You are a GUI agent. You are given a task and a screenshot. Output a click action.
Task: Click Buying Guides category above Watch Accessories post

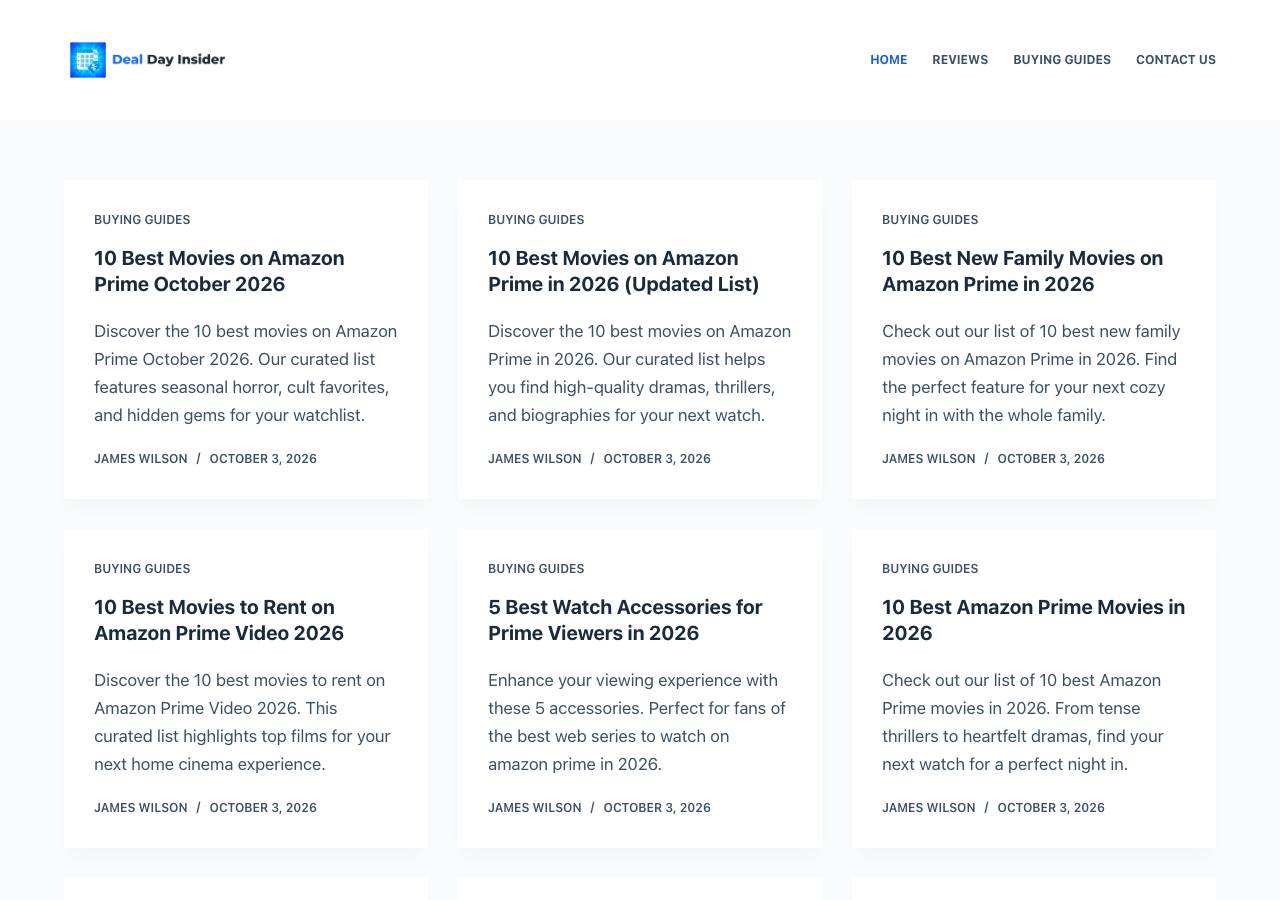(x=536, y=569)
